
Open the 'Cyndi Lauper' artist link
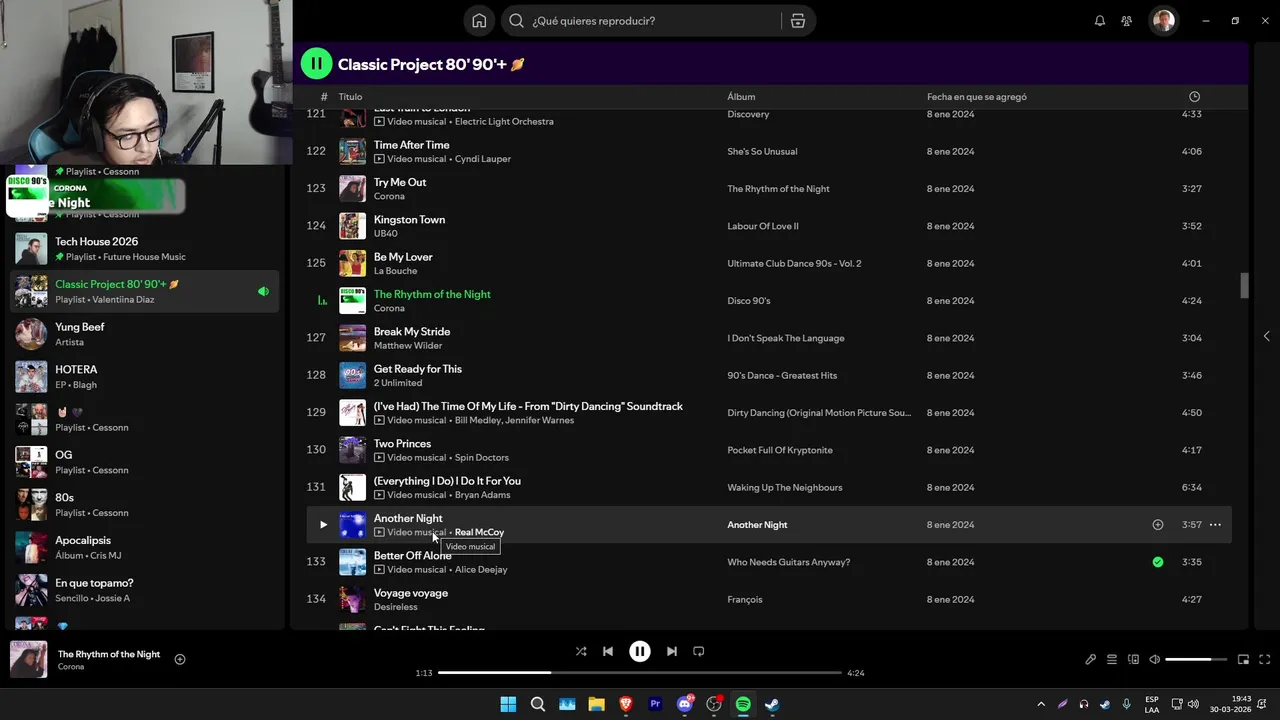(483, 159)
